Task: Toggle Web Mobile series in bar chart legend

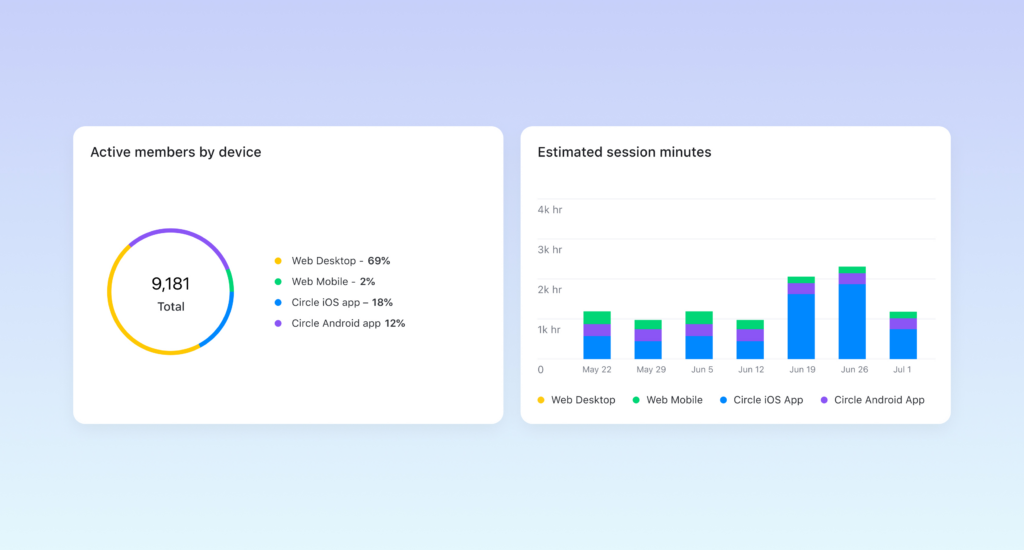Action: pyautogui.click(x=667, y=400)
